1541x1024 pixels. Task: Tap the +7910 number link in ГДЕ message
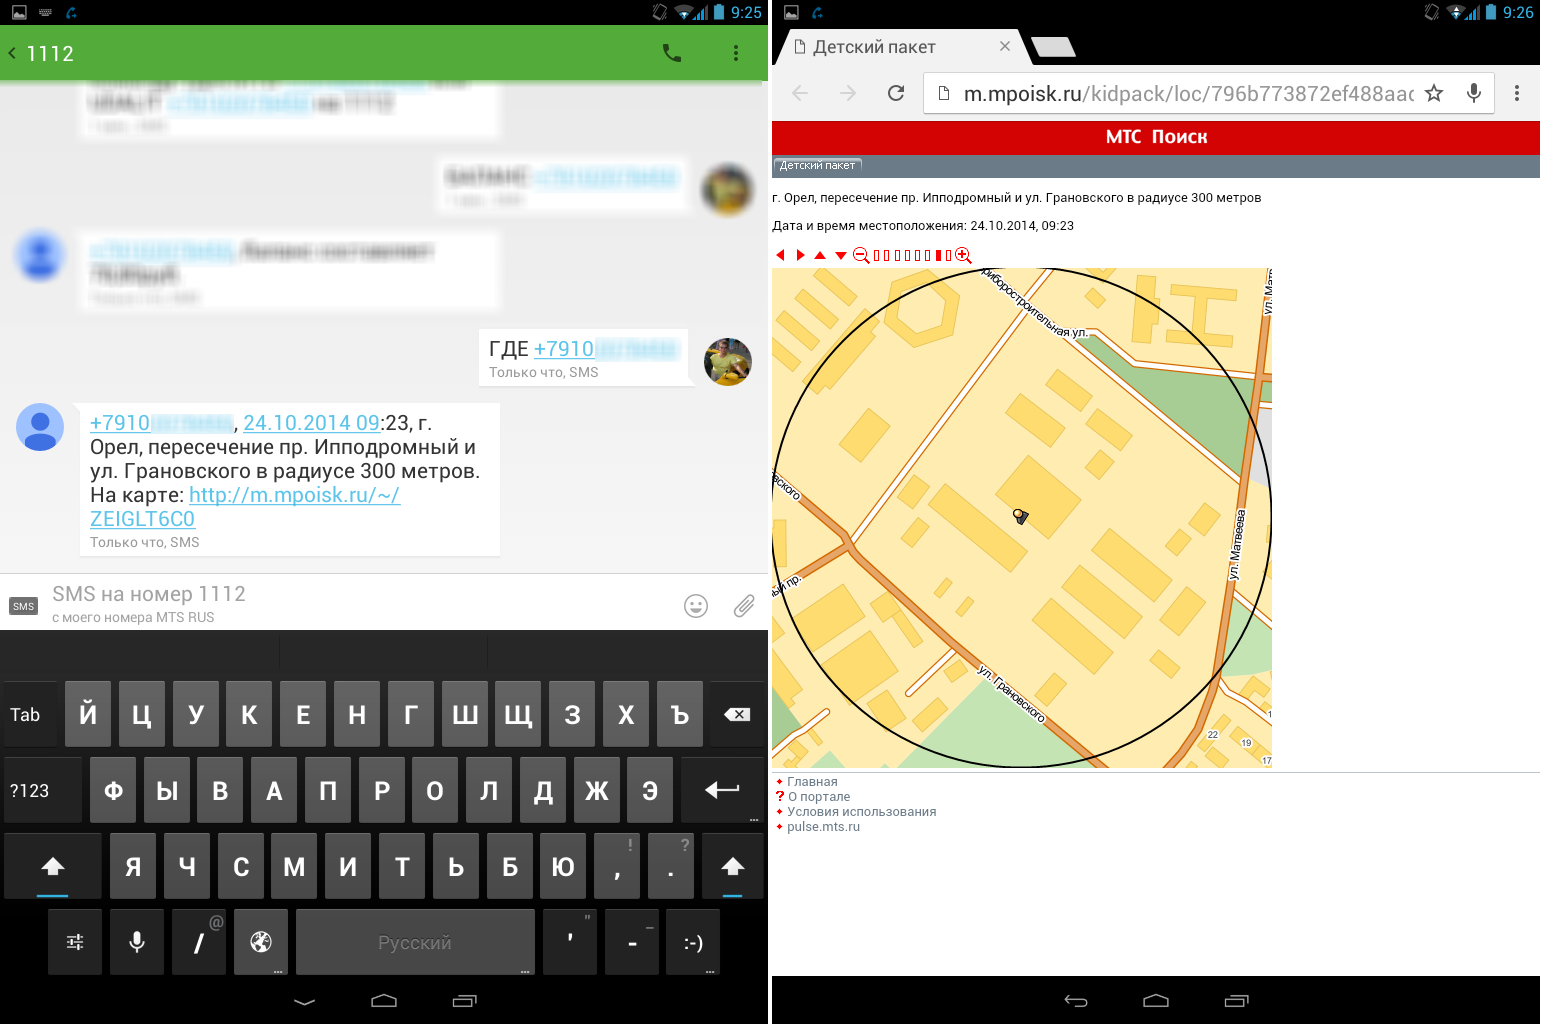[x=606, y=349]
